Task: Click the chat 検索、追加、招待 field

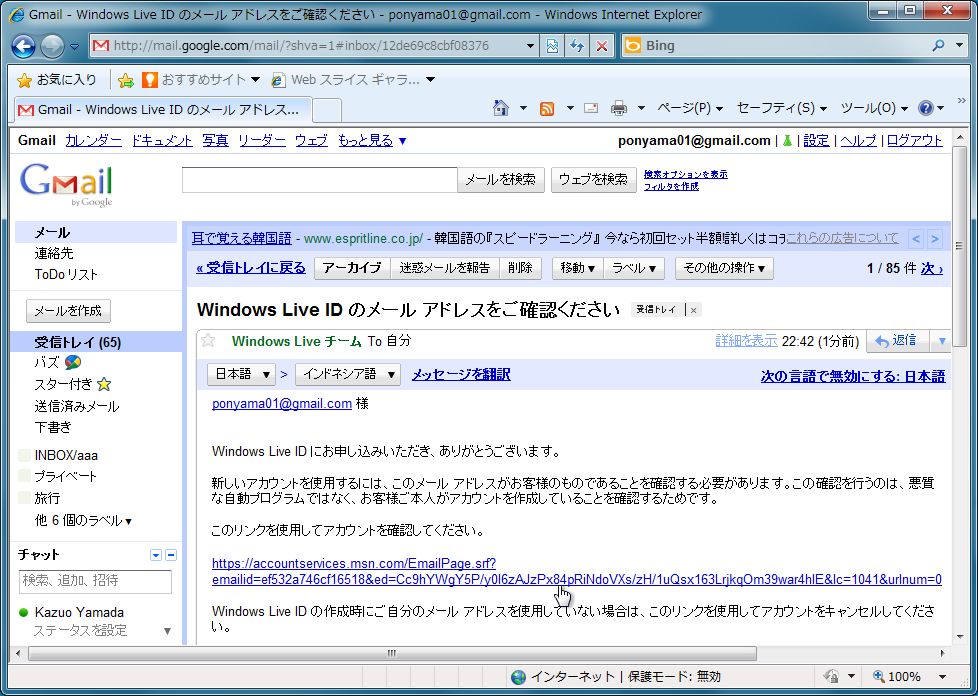Action: pyautogui.click(x=95, y=581)
